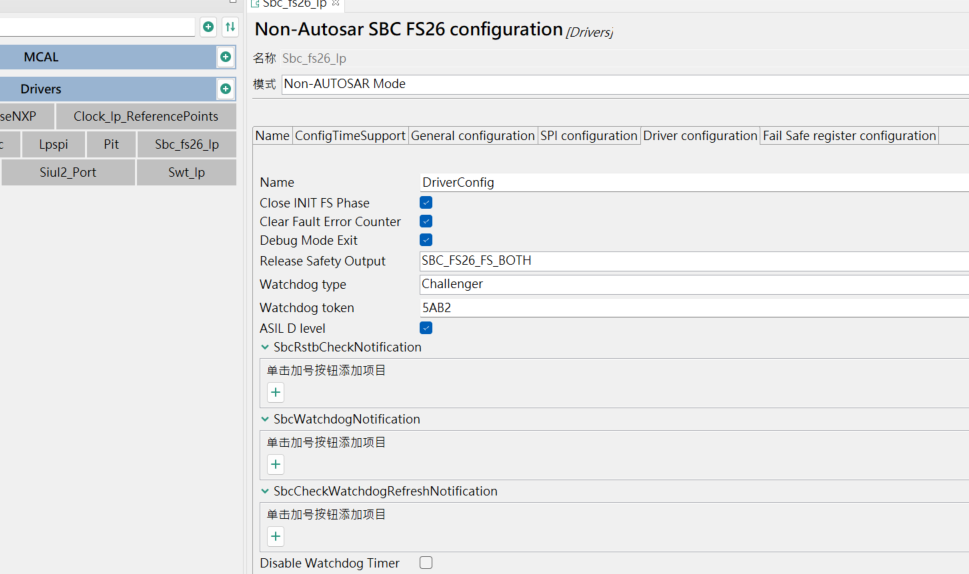This screenshot has width=969, height=574.
Task: Open the Release Safety Output dropdown
Action: coord(694,261)
